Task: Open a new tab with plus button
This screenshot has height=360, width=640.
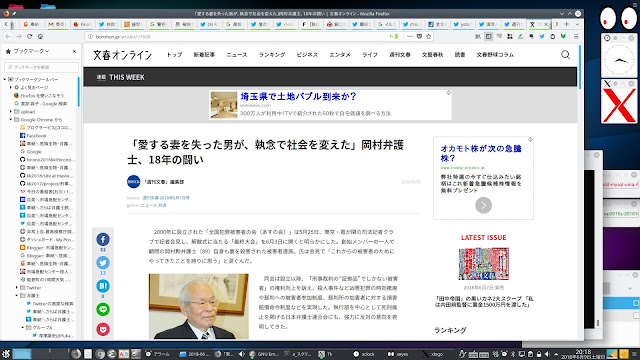Action: (x=567, y=24)
